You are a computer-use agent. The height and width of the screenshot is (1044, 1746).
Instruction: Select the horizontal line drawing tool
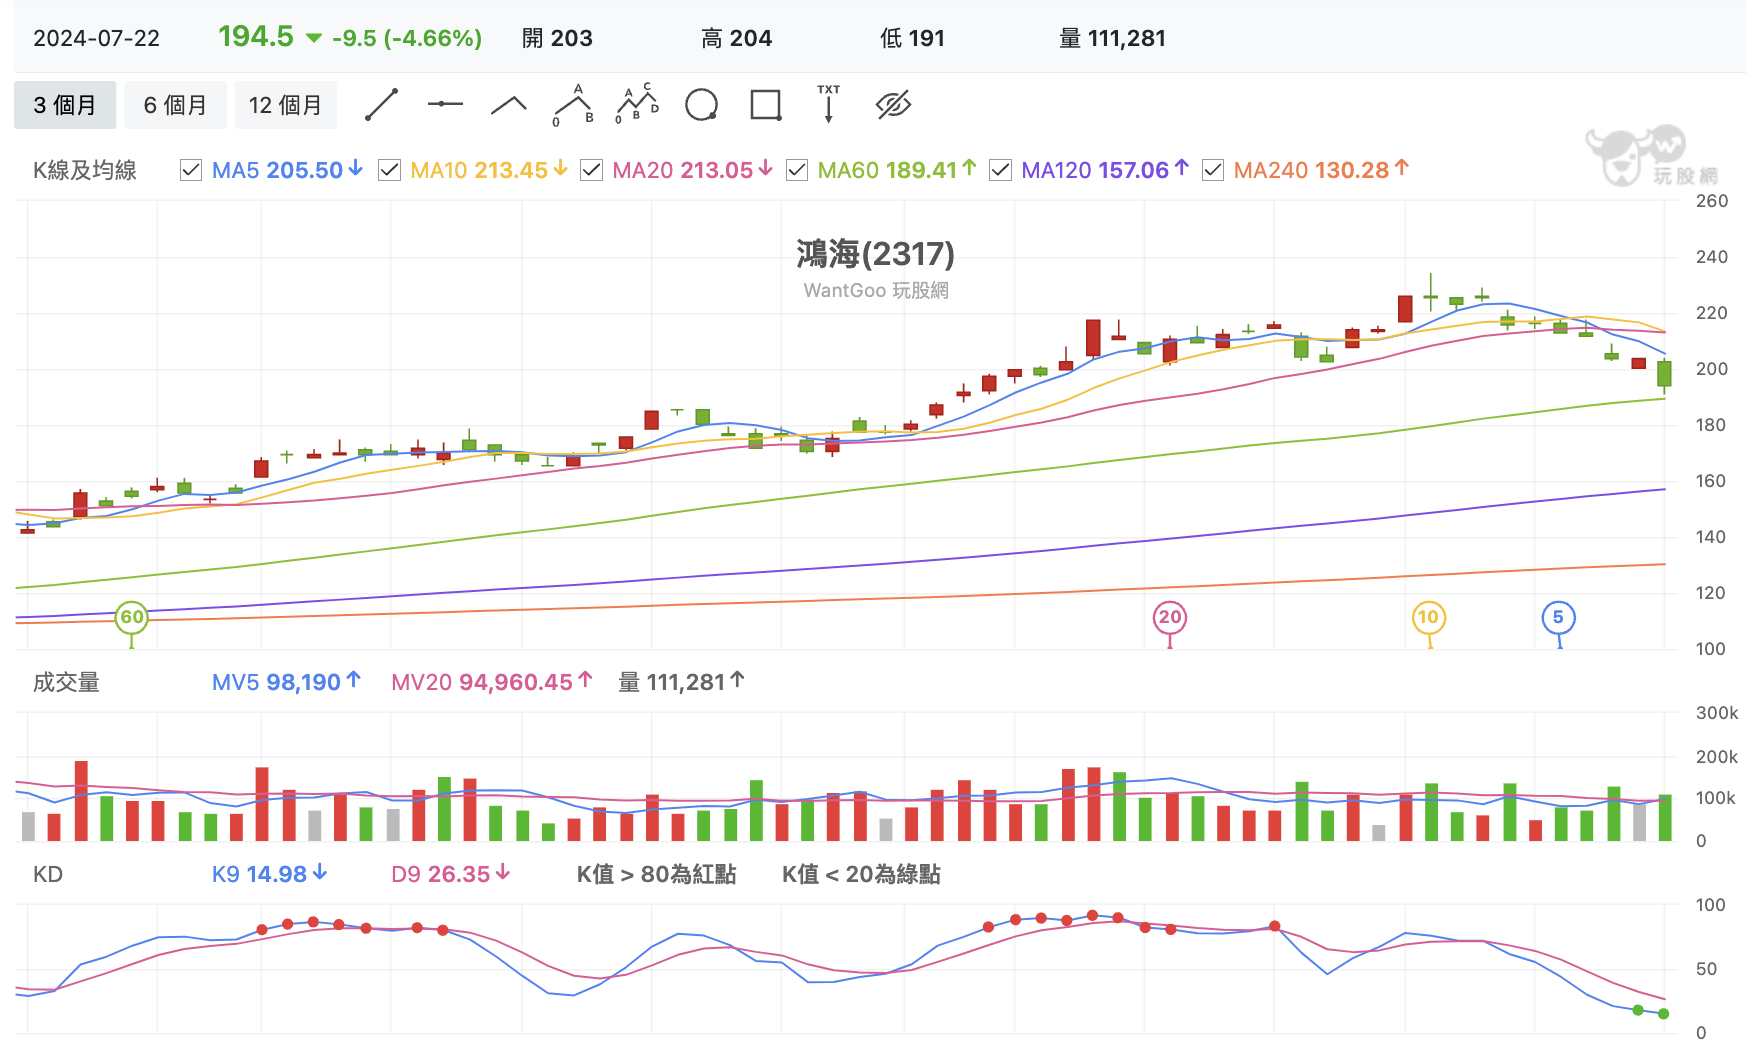pyautogui.click(x=445, y=104)
